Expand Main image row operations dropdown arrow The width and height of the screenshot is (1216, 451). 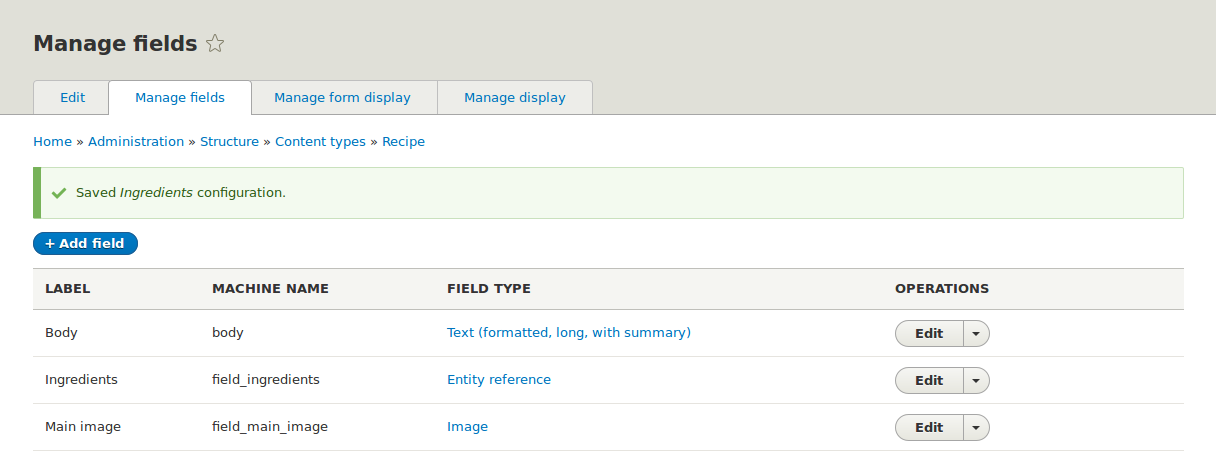(x=976, y=427)
